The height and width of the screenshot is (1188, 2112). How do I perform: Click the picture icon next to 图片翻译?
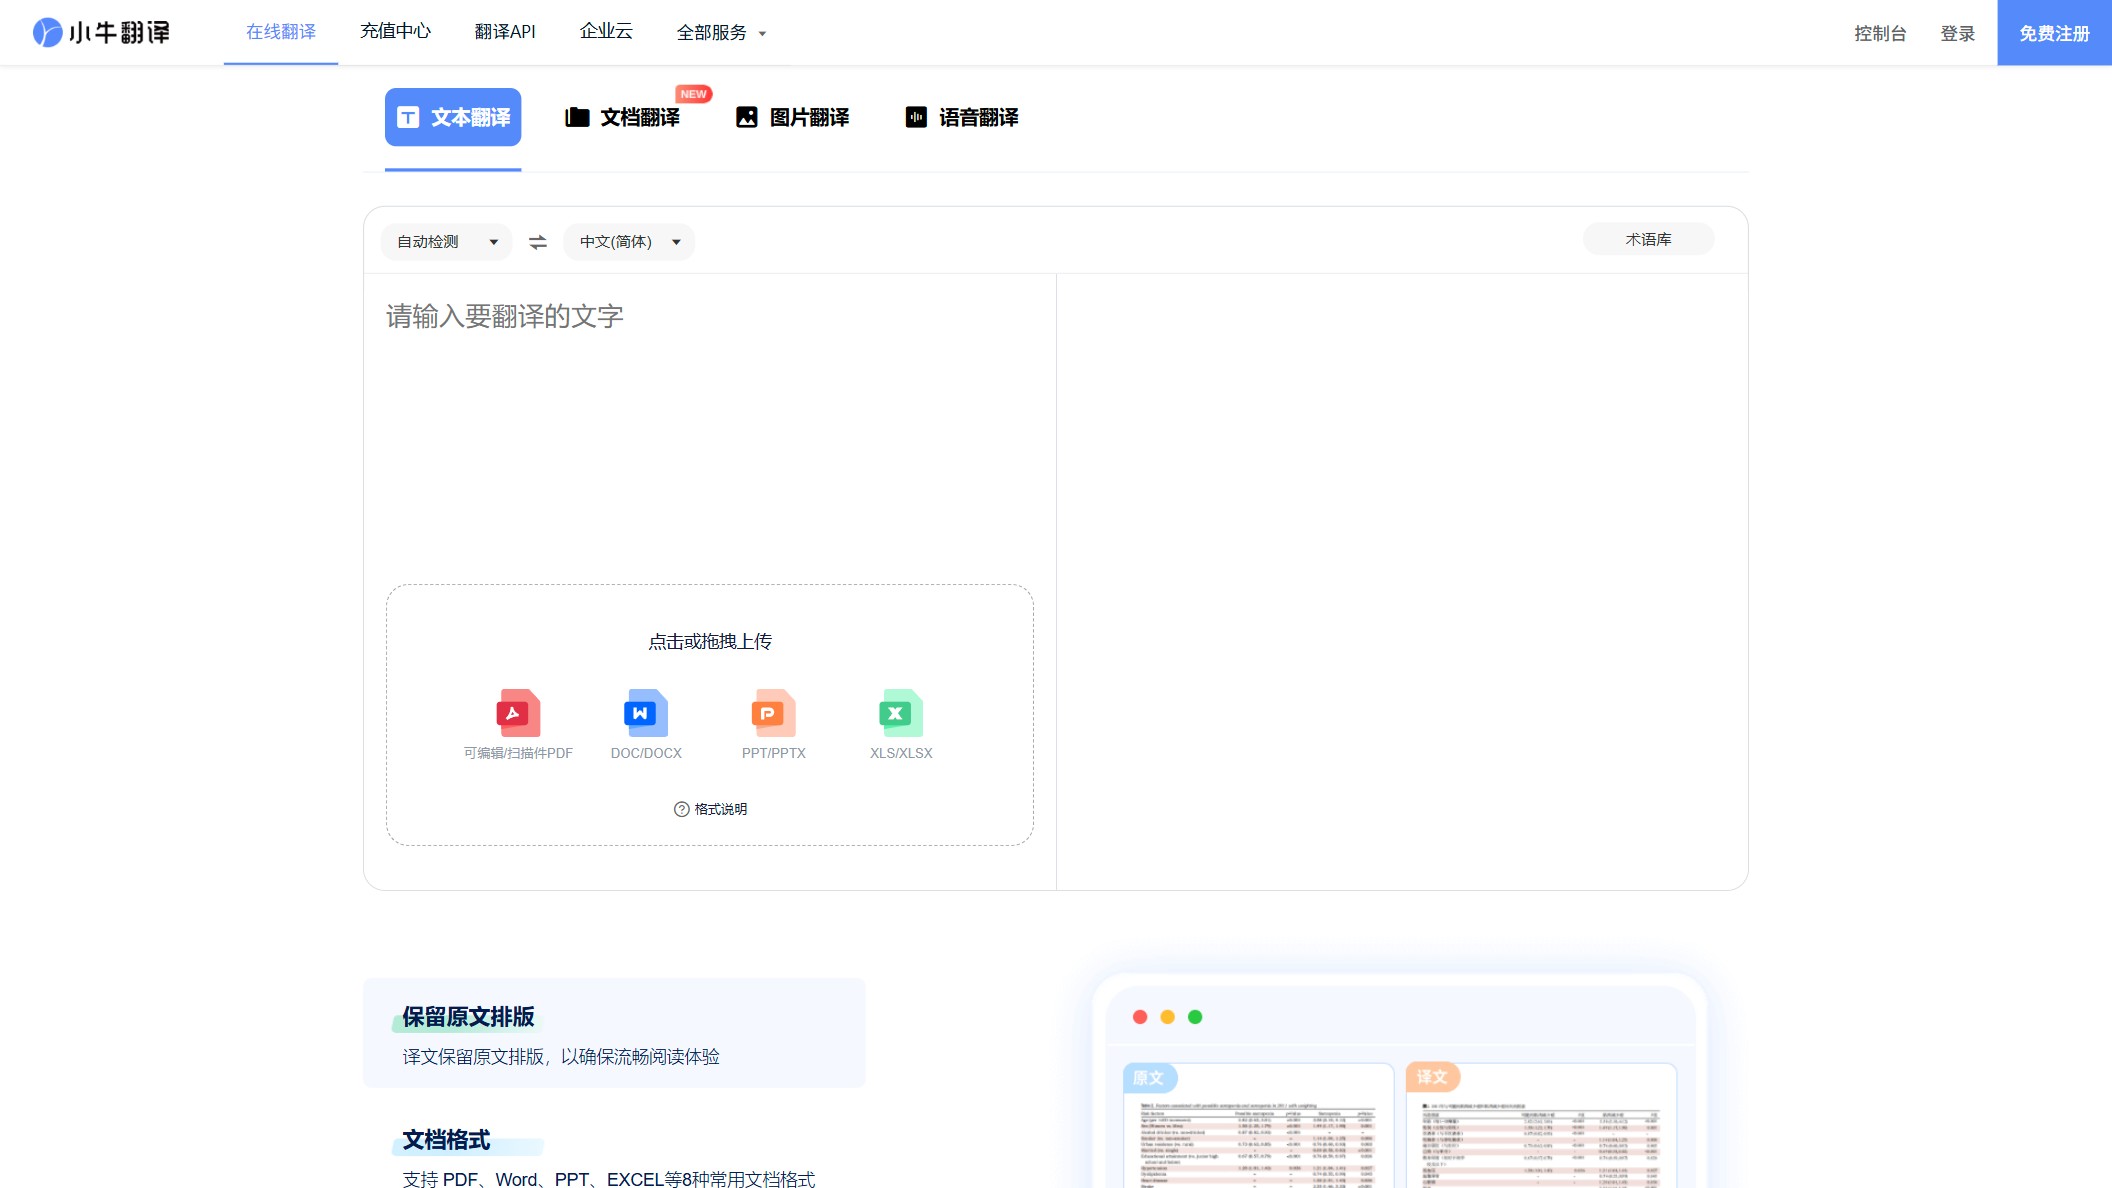746,117
